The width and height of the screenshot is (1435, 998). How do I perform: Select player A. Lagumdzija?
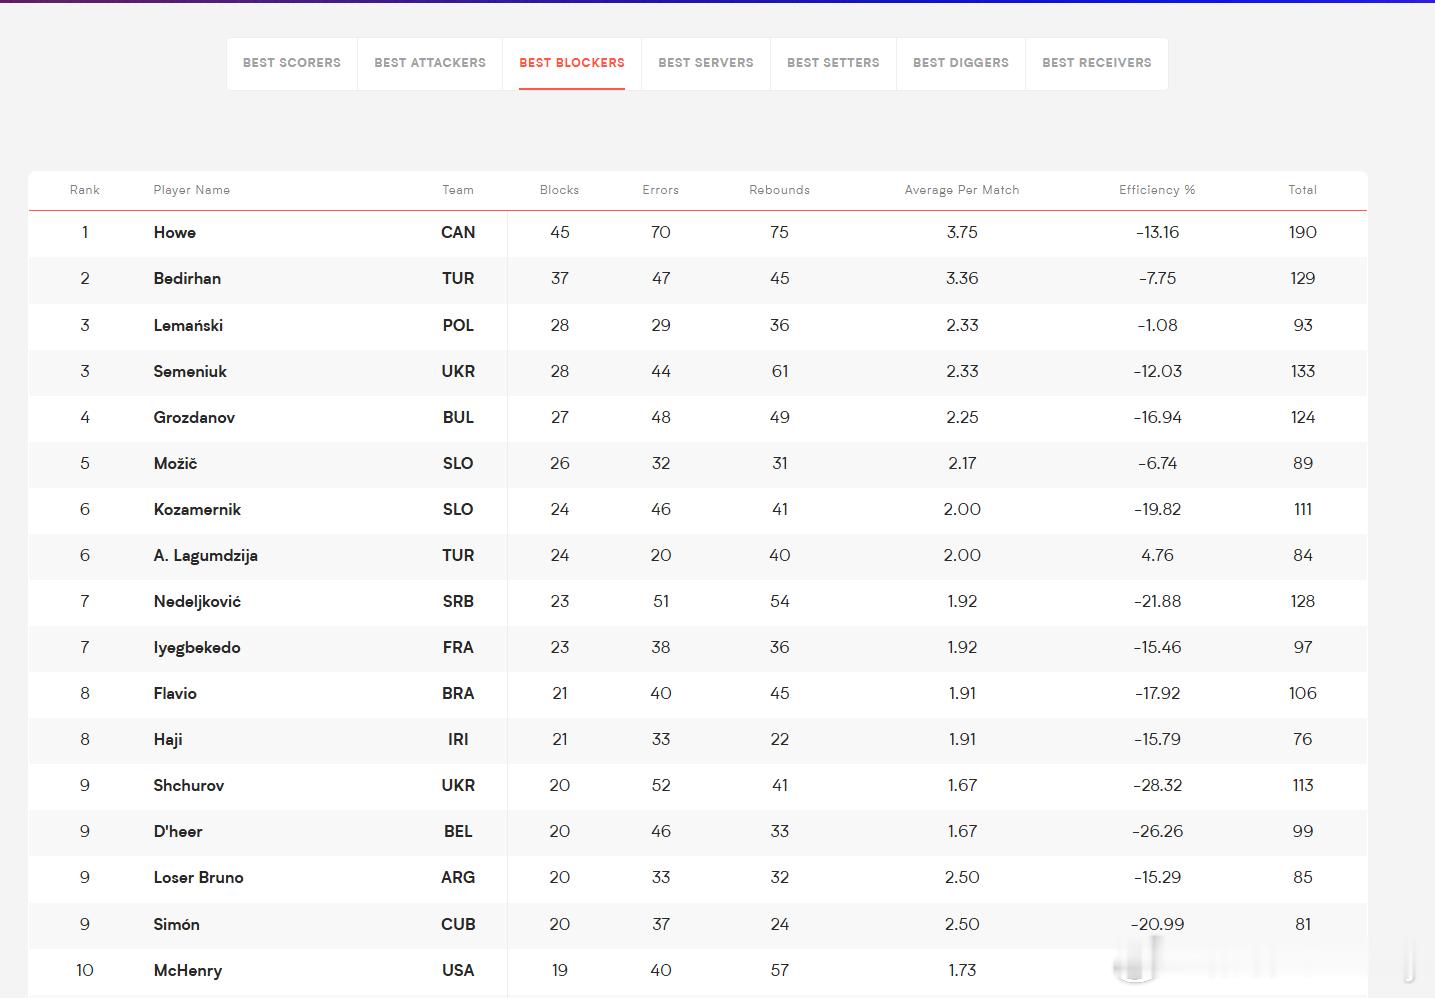point(206,556)
